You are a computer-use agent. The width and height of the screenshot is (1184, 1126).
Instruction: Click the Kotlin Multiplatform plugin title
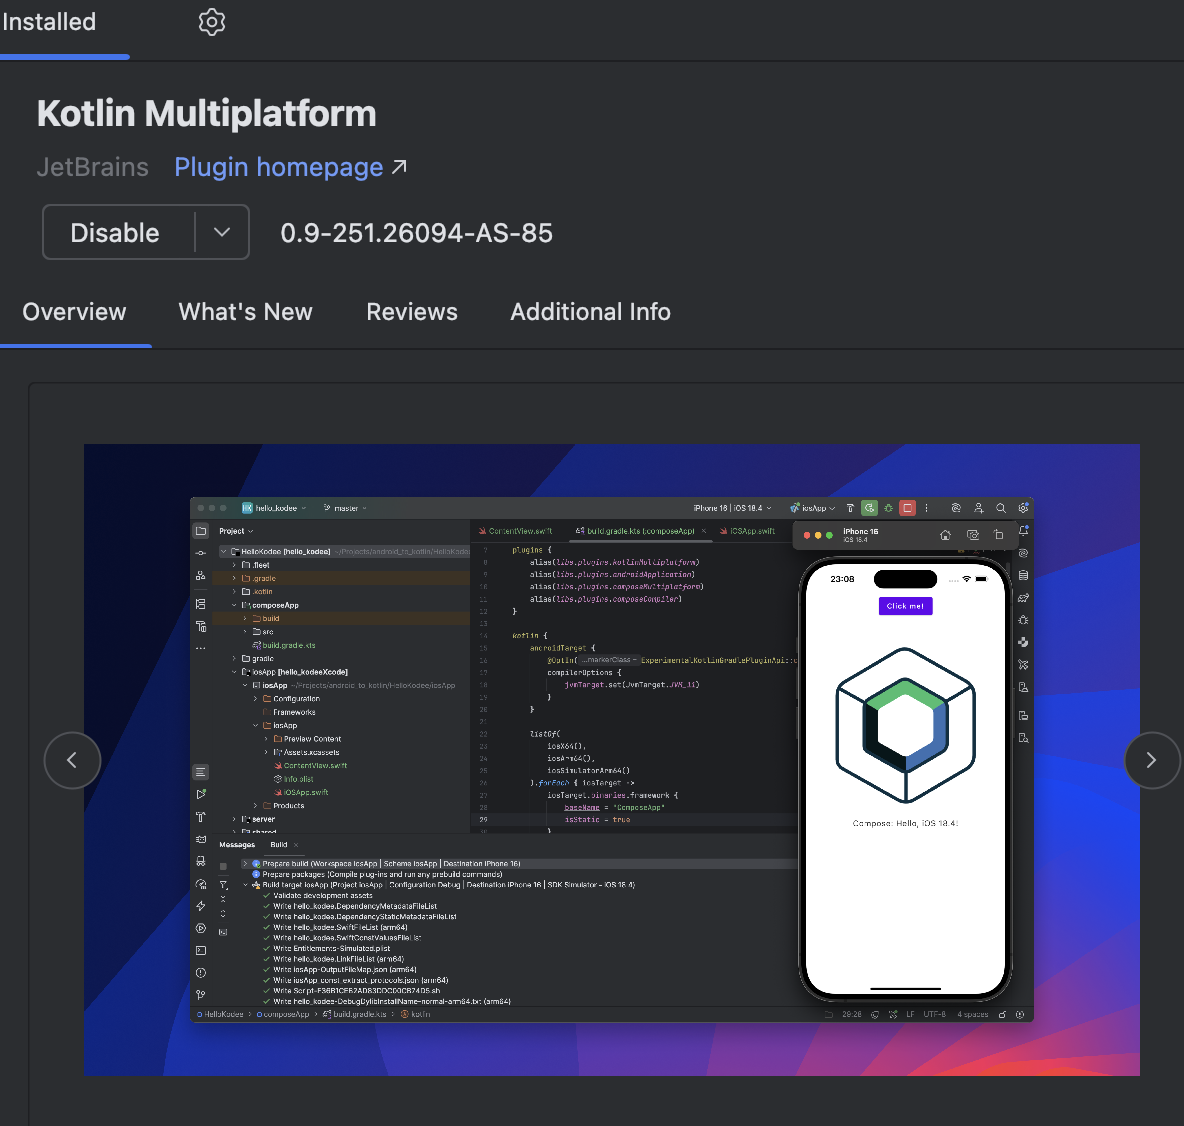pyautogui.click(x=206, y=114)
